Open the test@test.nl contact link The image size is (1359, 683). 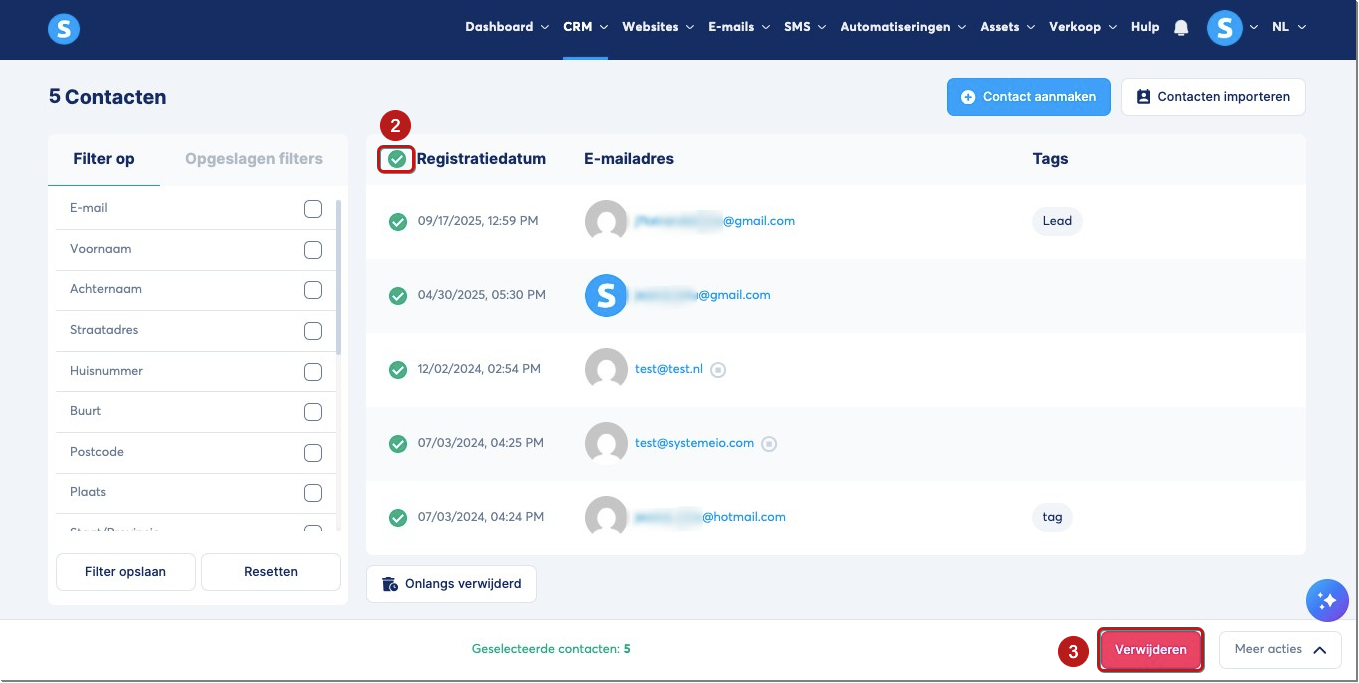pyautogui.click(x=669, y=370)
